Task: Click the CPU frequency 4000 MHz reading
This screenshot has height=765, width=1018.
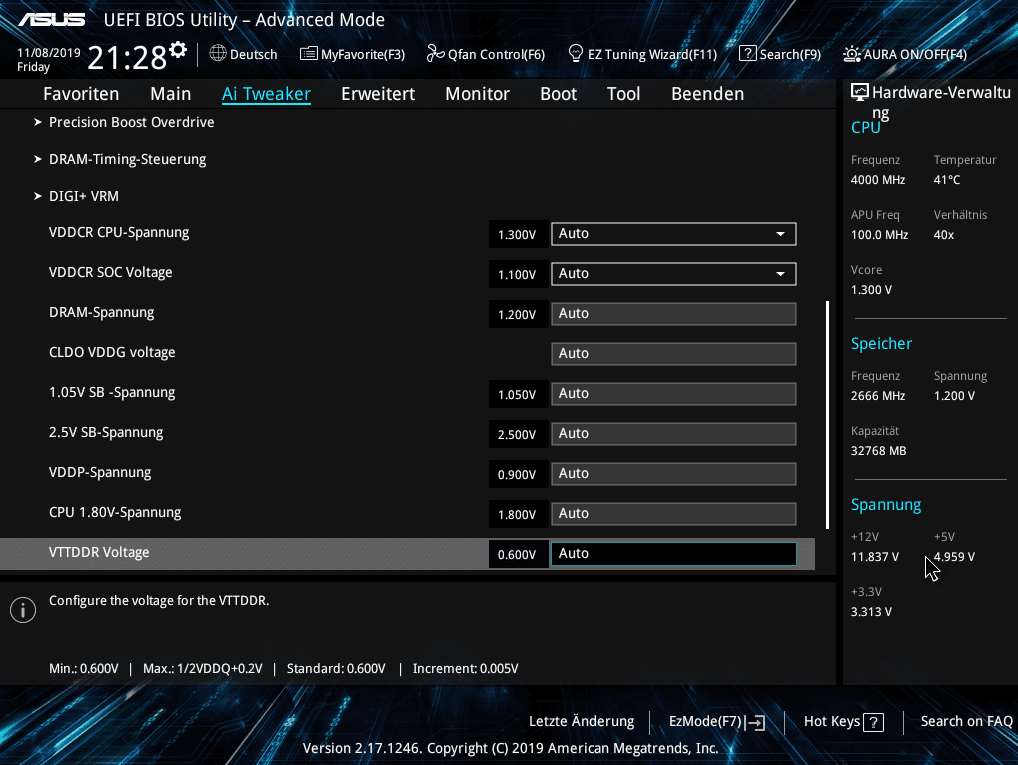Action: (x=878, y=180)
